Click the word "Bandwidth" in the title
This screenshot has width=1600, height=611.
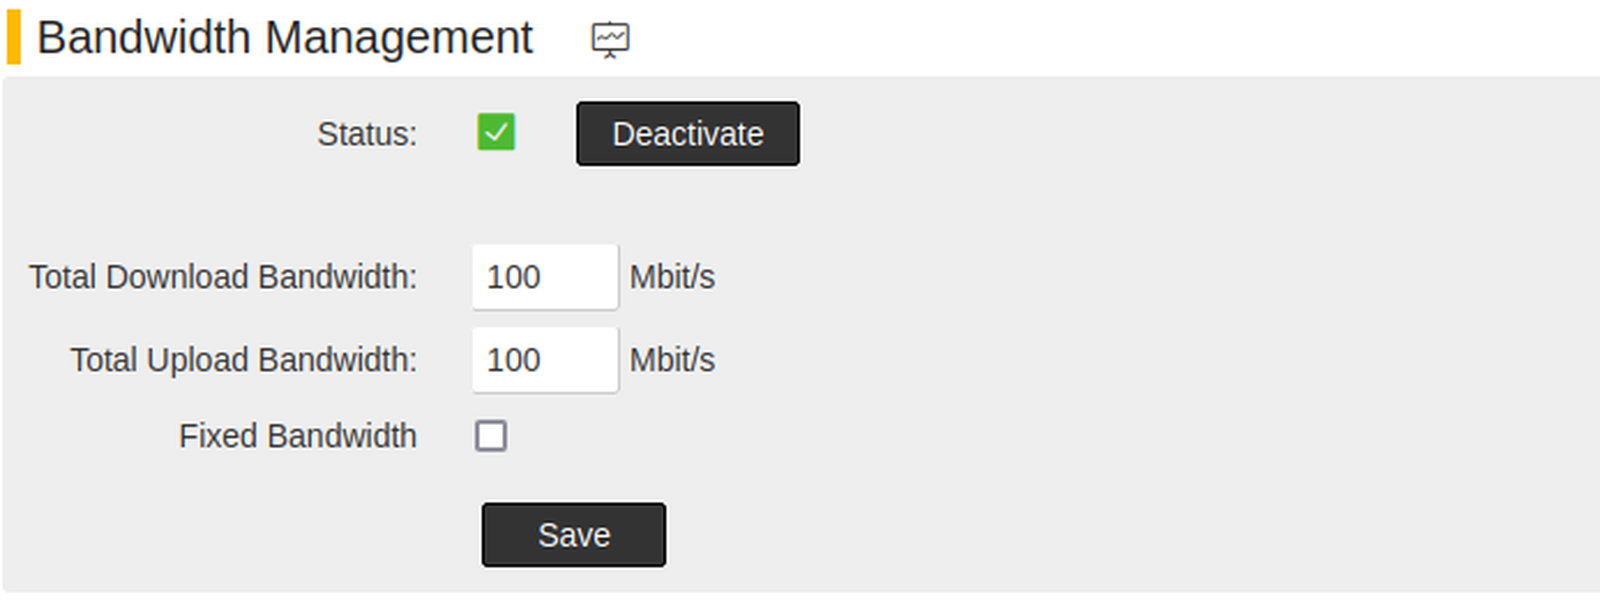click(x=144, y=38)
